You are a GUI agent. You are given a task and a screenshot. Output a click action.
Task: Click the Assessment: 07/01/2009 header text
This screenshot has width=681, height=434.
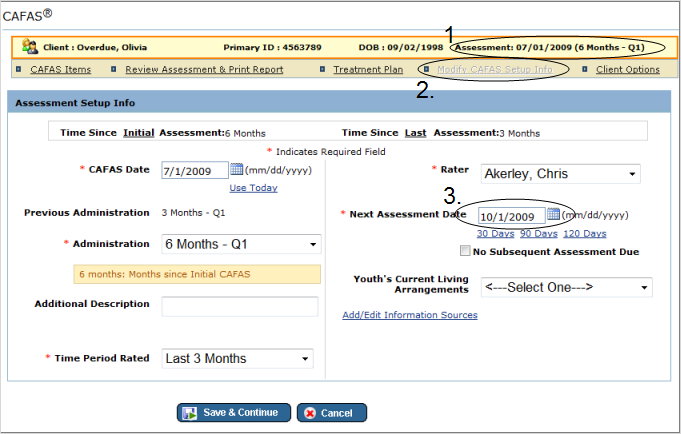click(549, 47)
